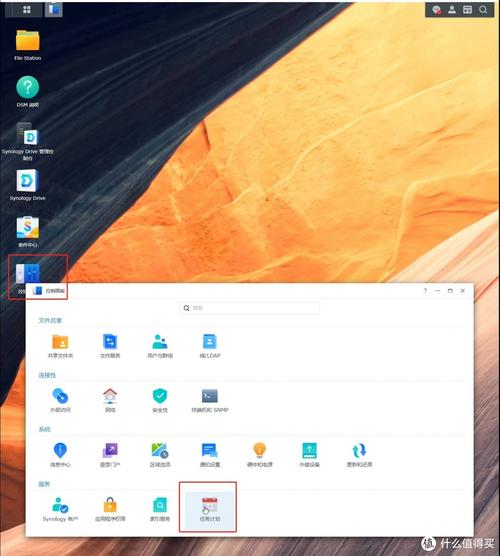Open Network settings with house icon
The width and height of the screenshot is (500, 556).
point(110,400)
